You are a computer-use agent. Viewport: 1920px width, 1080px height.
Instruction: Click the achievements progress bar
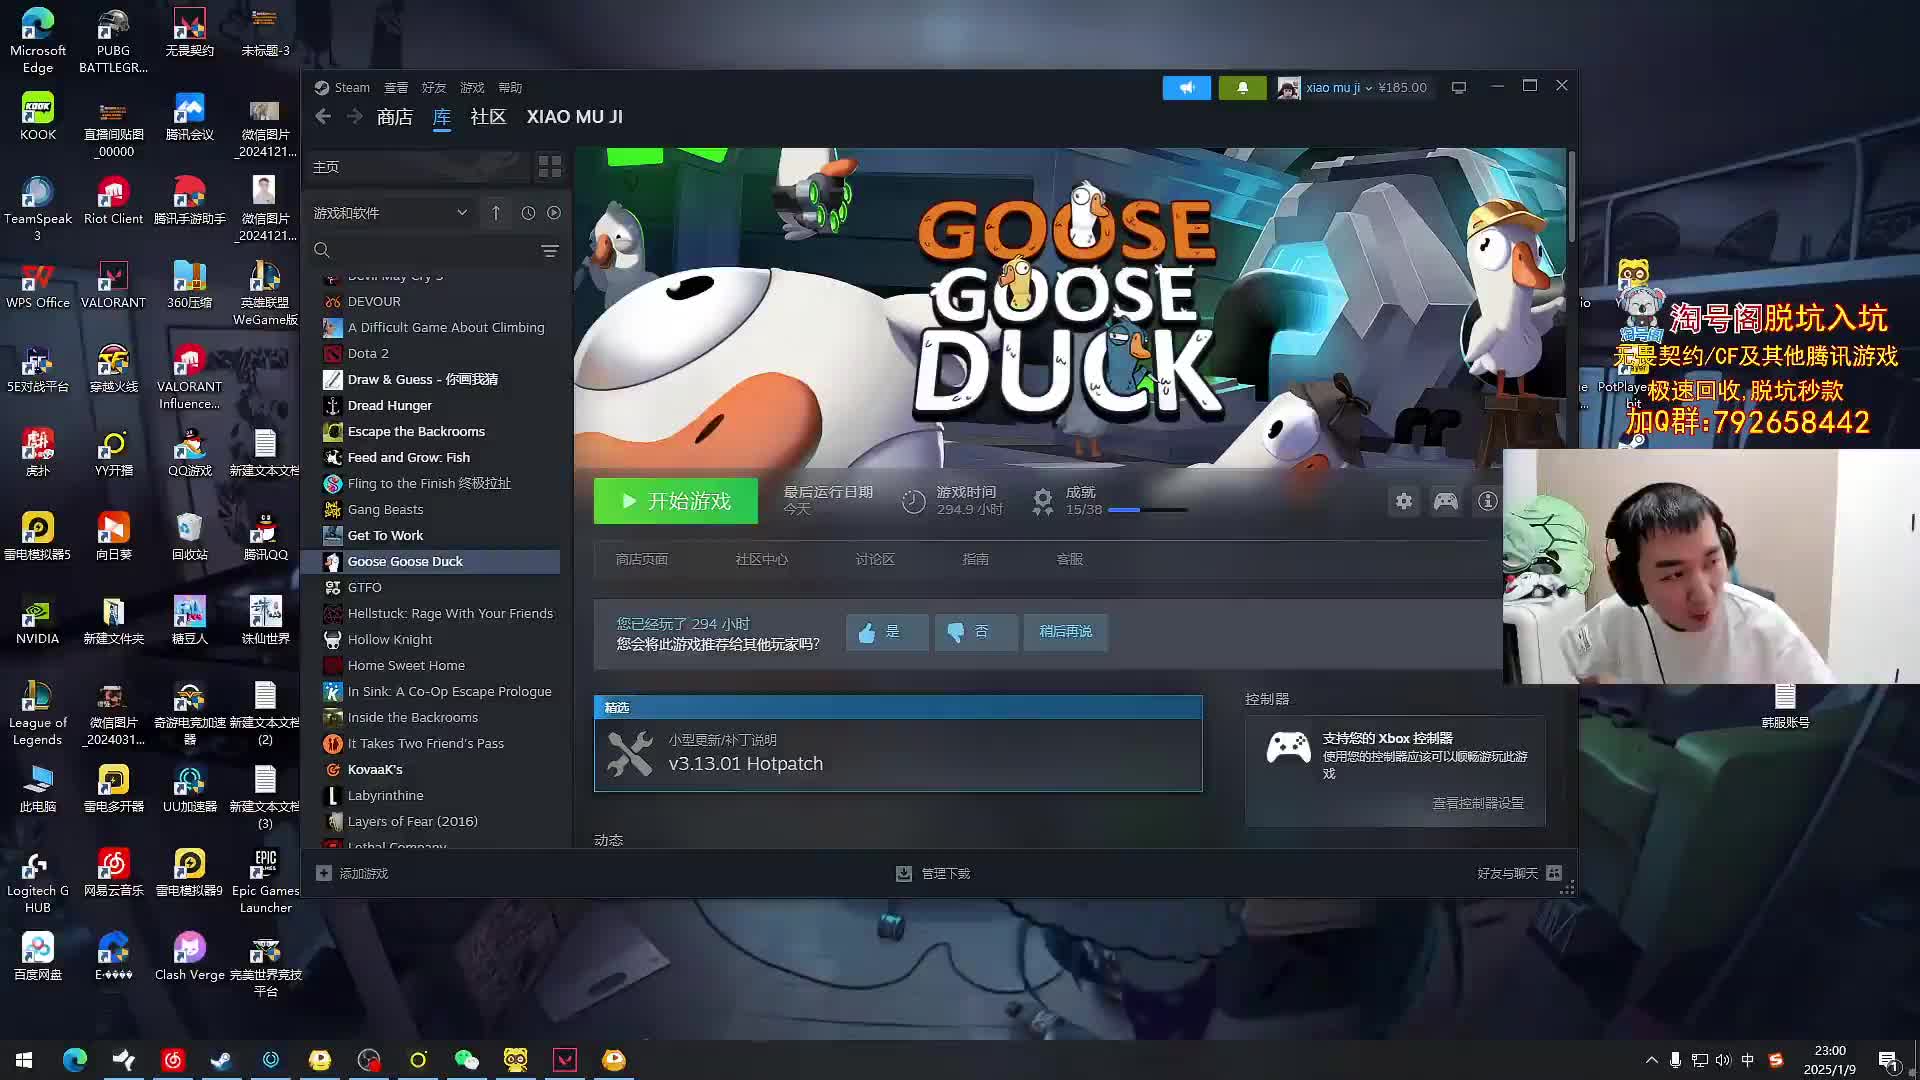tap(1147, 510)
